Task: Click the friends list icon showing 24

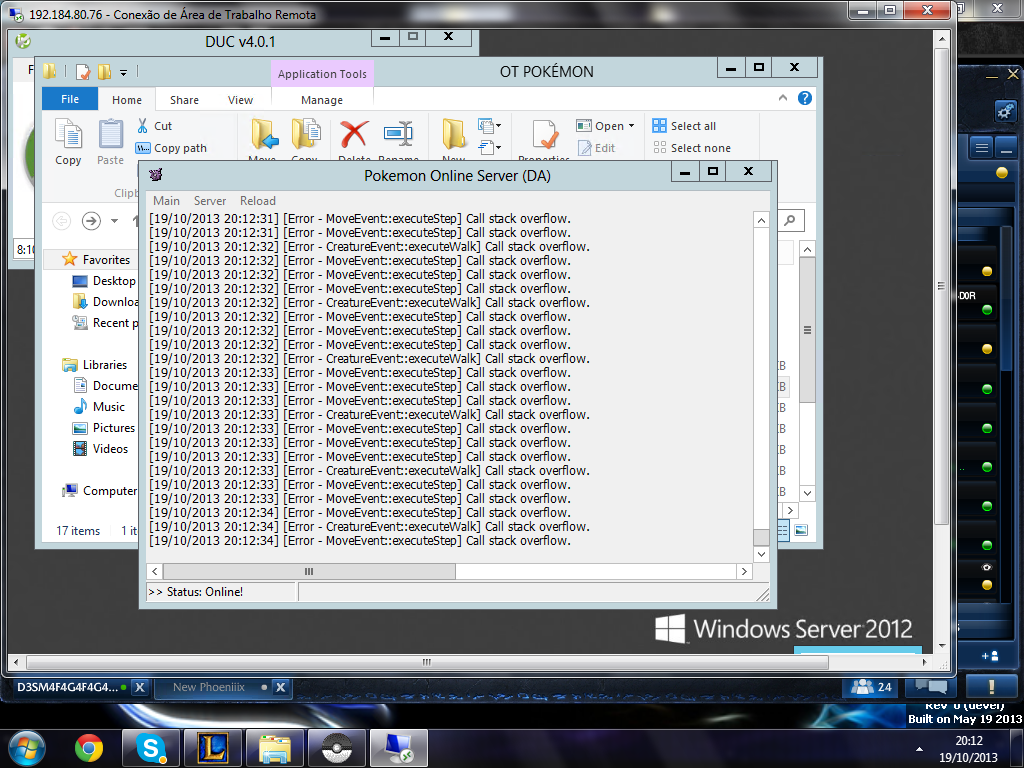Action: click(x=871, y=687)
